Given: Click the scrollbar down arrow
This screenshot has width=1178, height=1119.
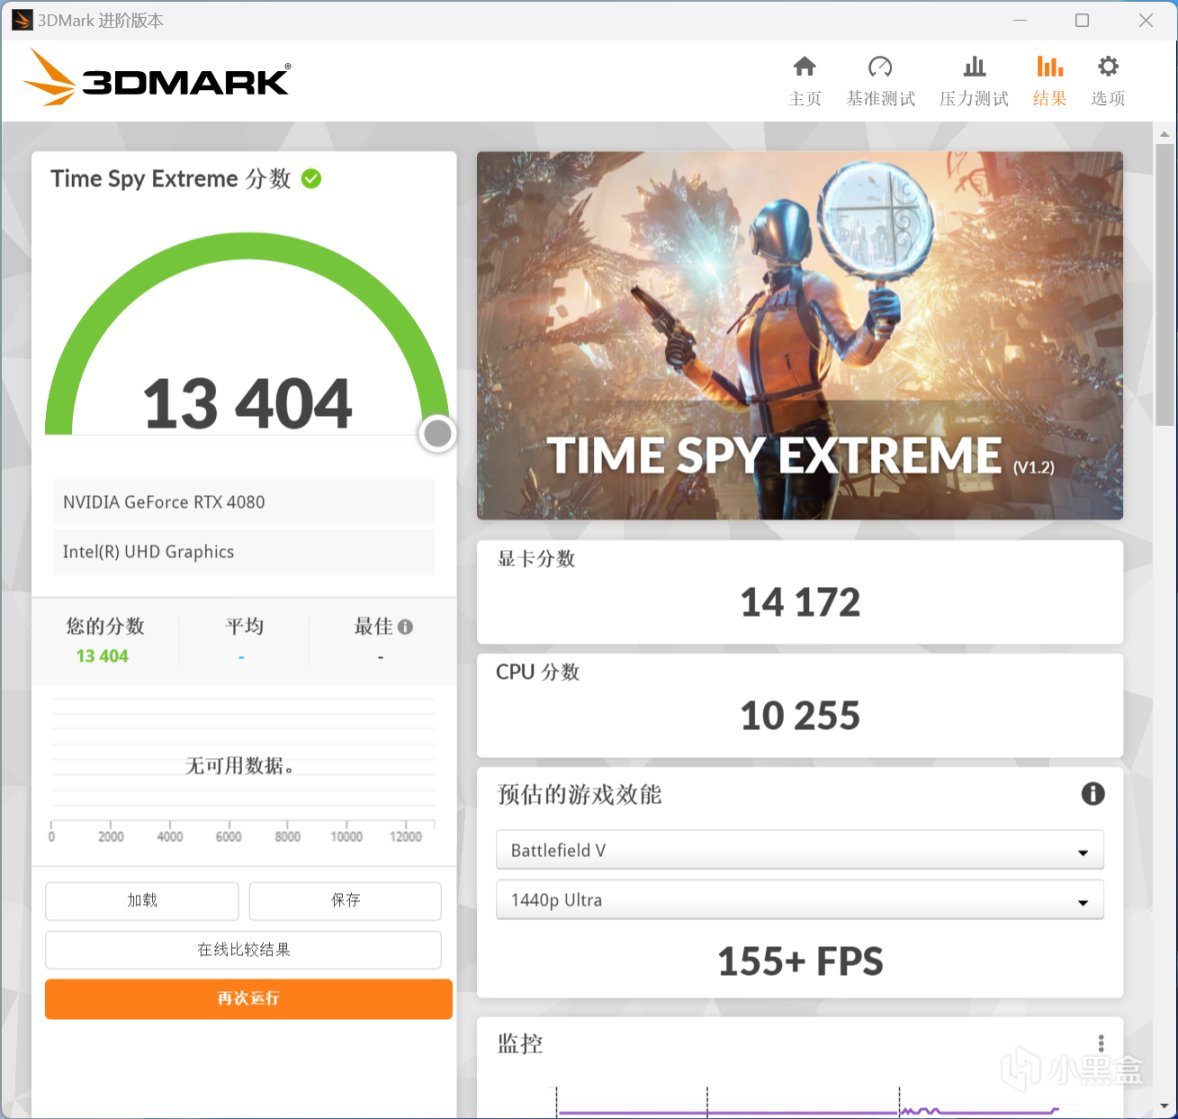Looking at the screenshot, I should coord(1164,1106).
